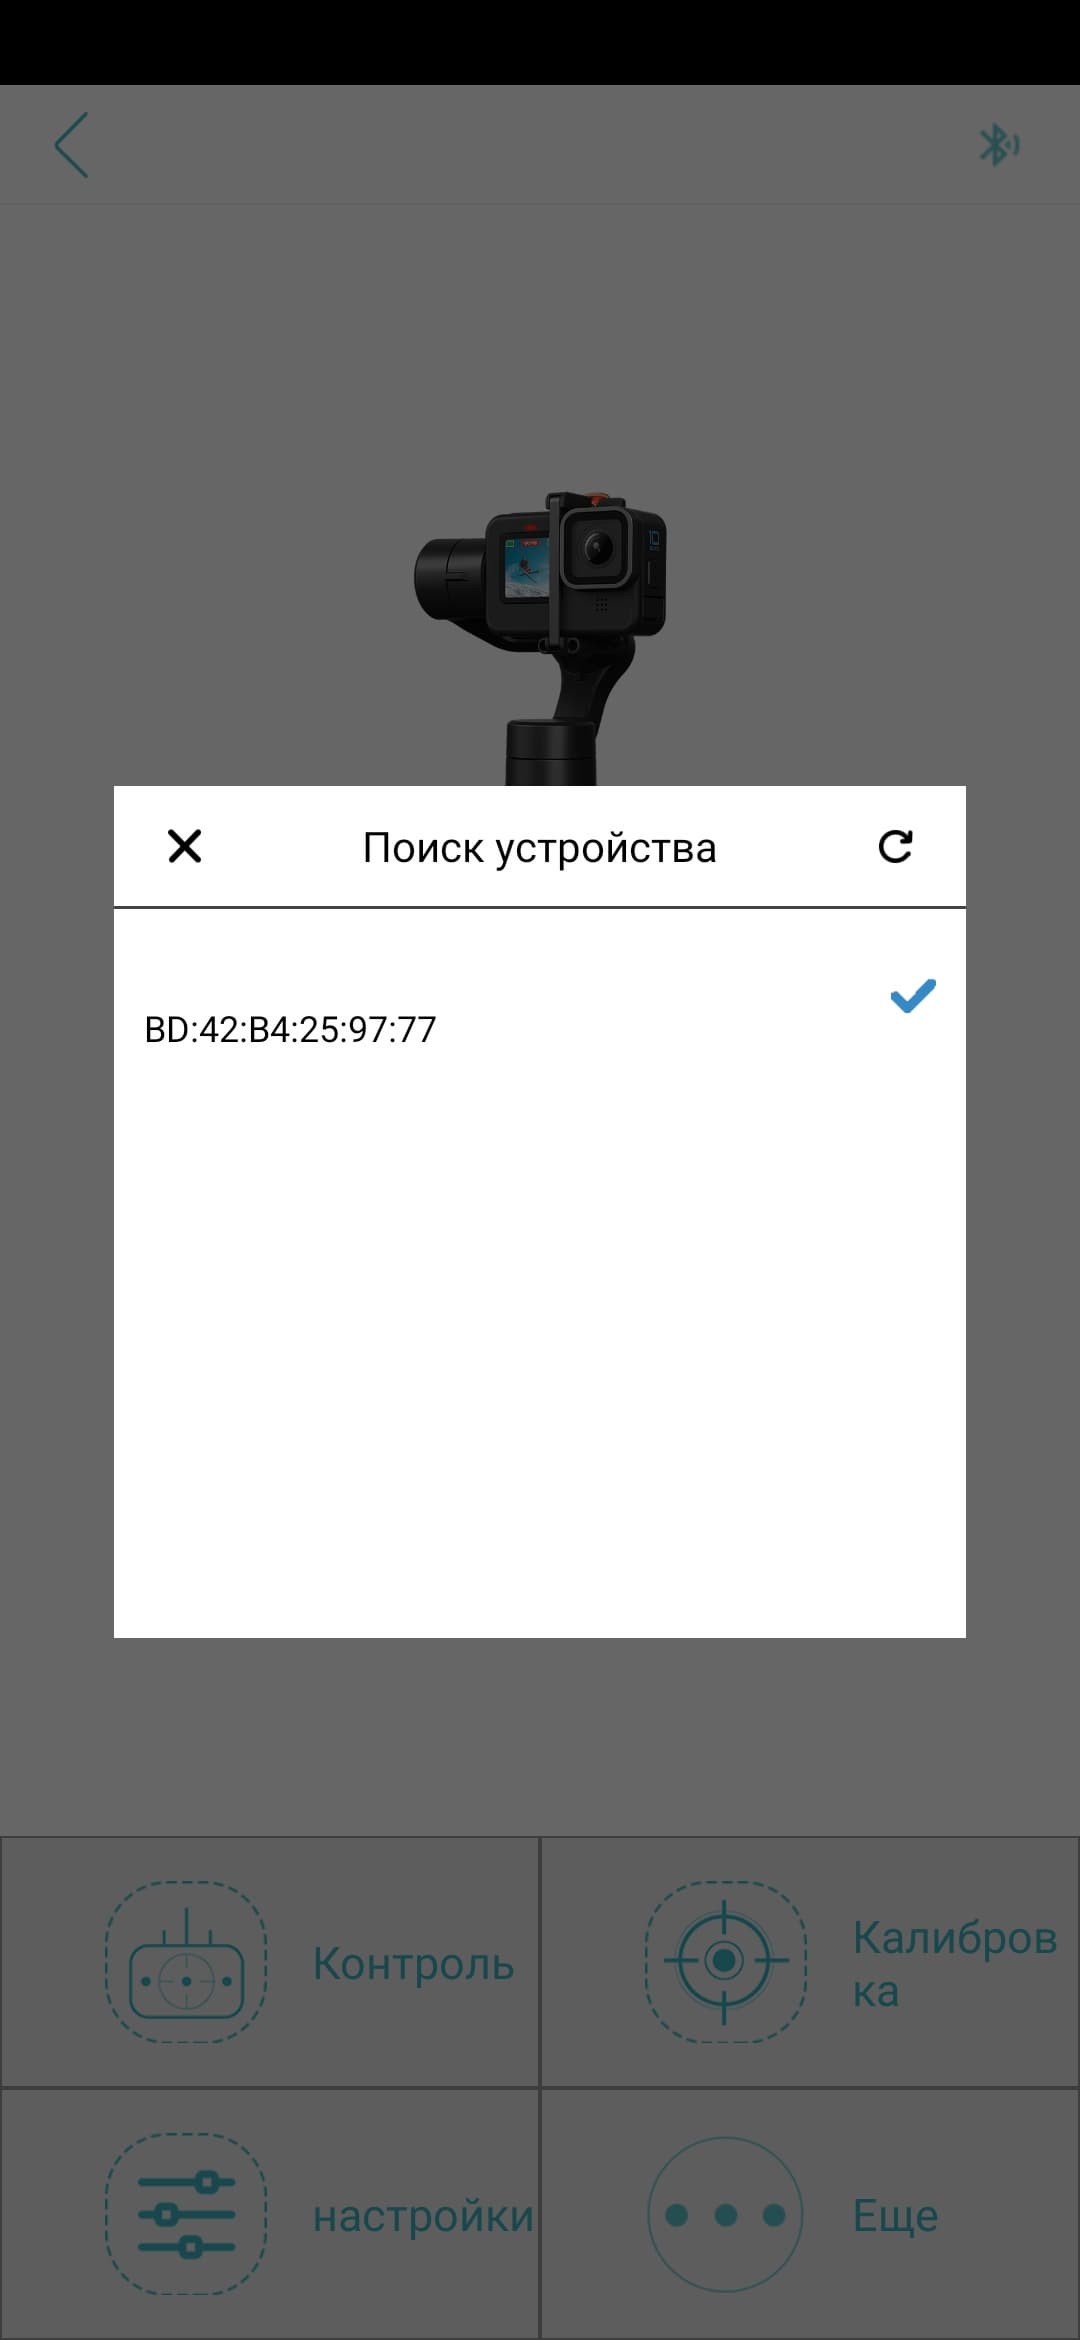This screenshot has width=1080, height=2340.
Task: Tap the Контроль label
Action: (413, 1964)
